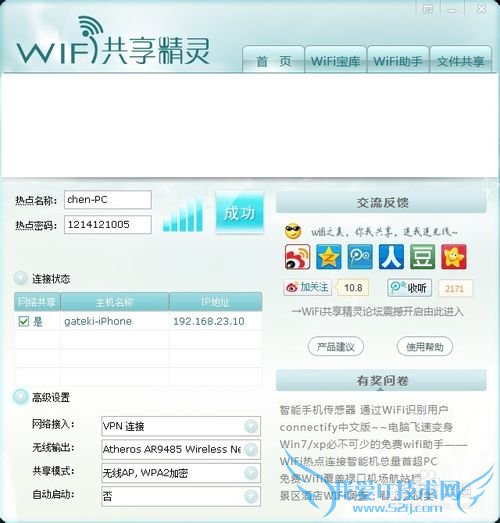Switch to the 首页 tab
The image size is (500, 523).
pyautogui.click(x=274, y=60)
